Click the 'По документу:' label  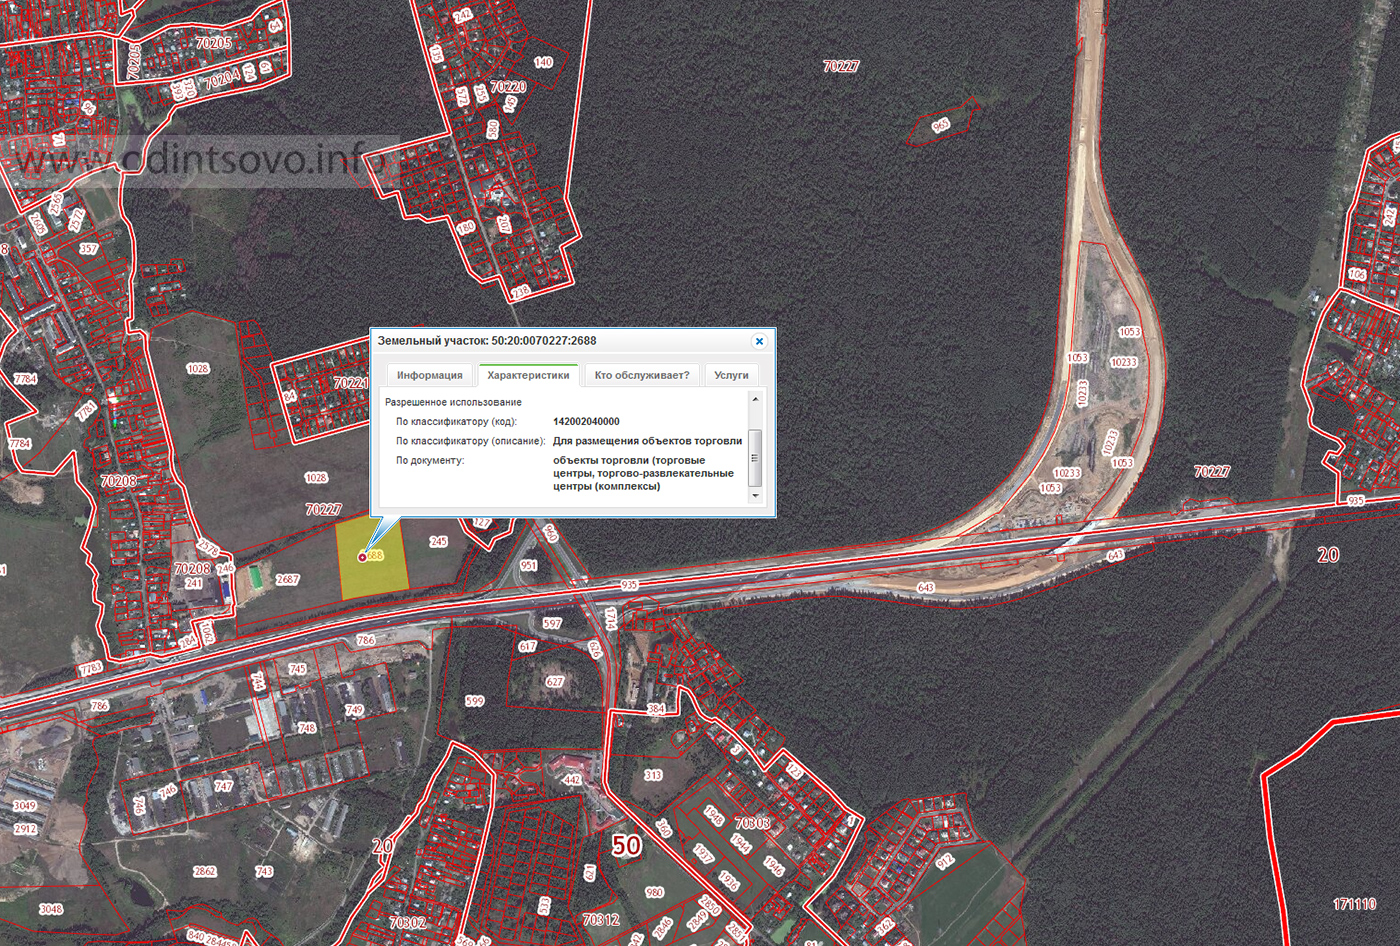tap(430, 461)
